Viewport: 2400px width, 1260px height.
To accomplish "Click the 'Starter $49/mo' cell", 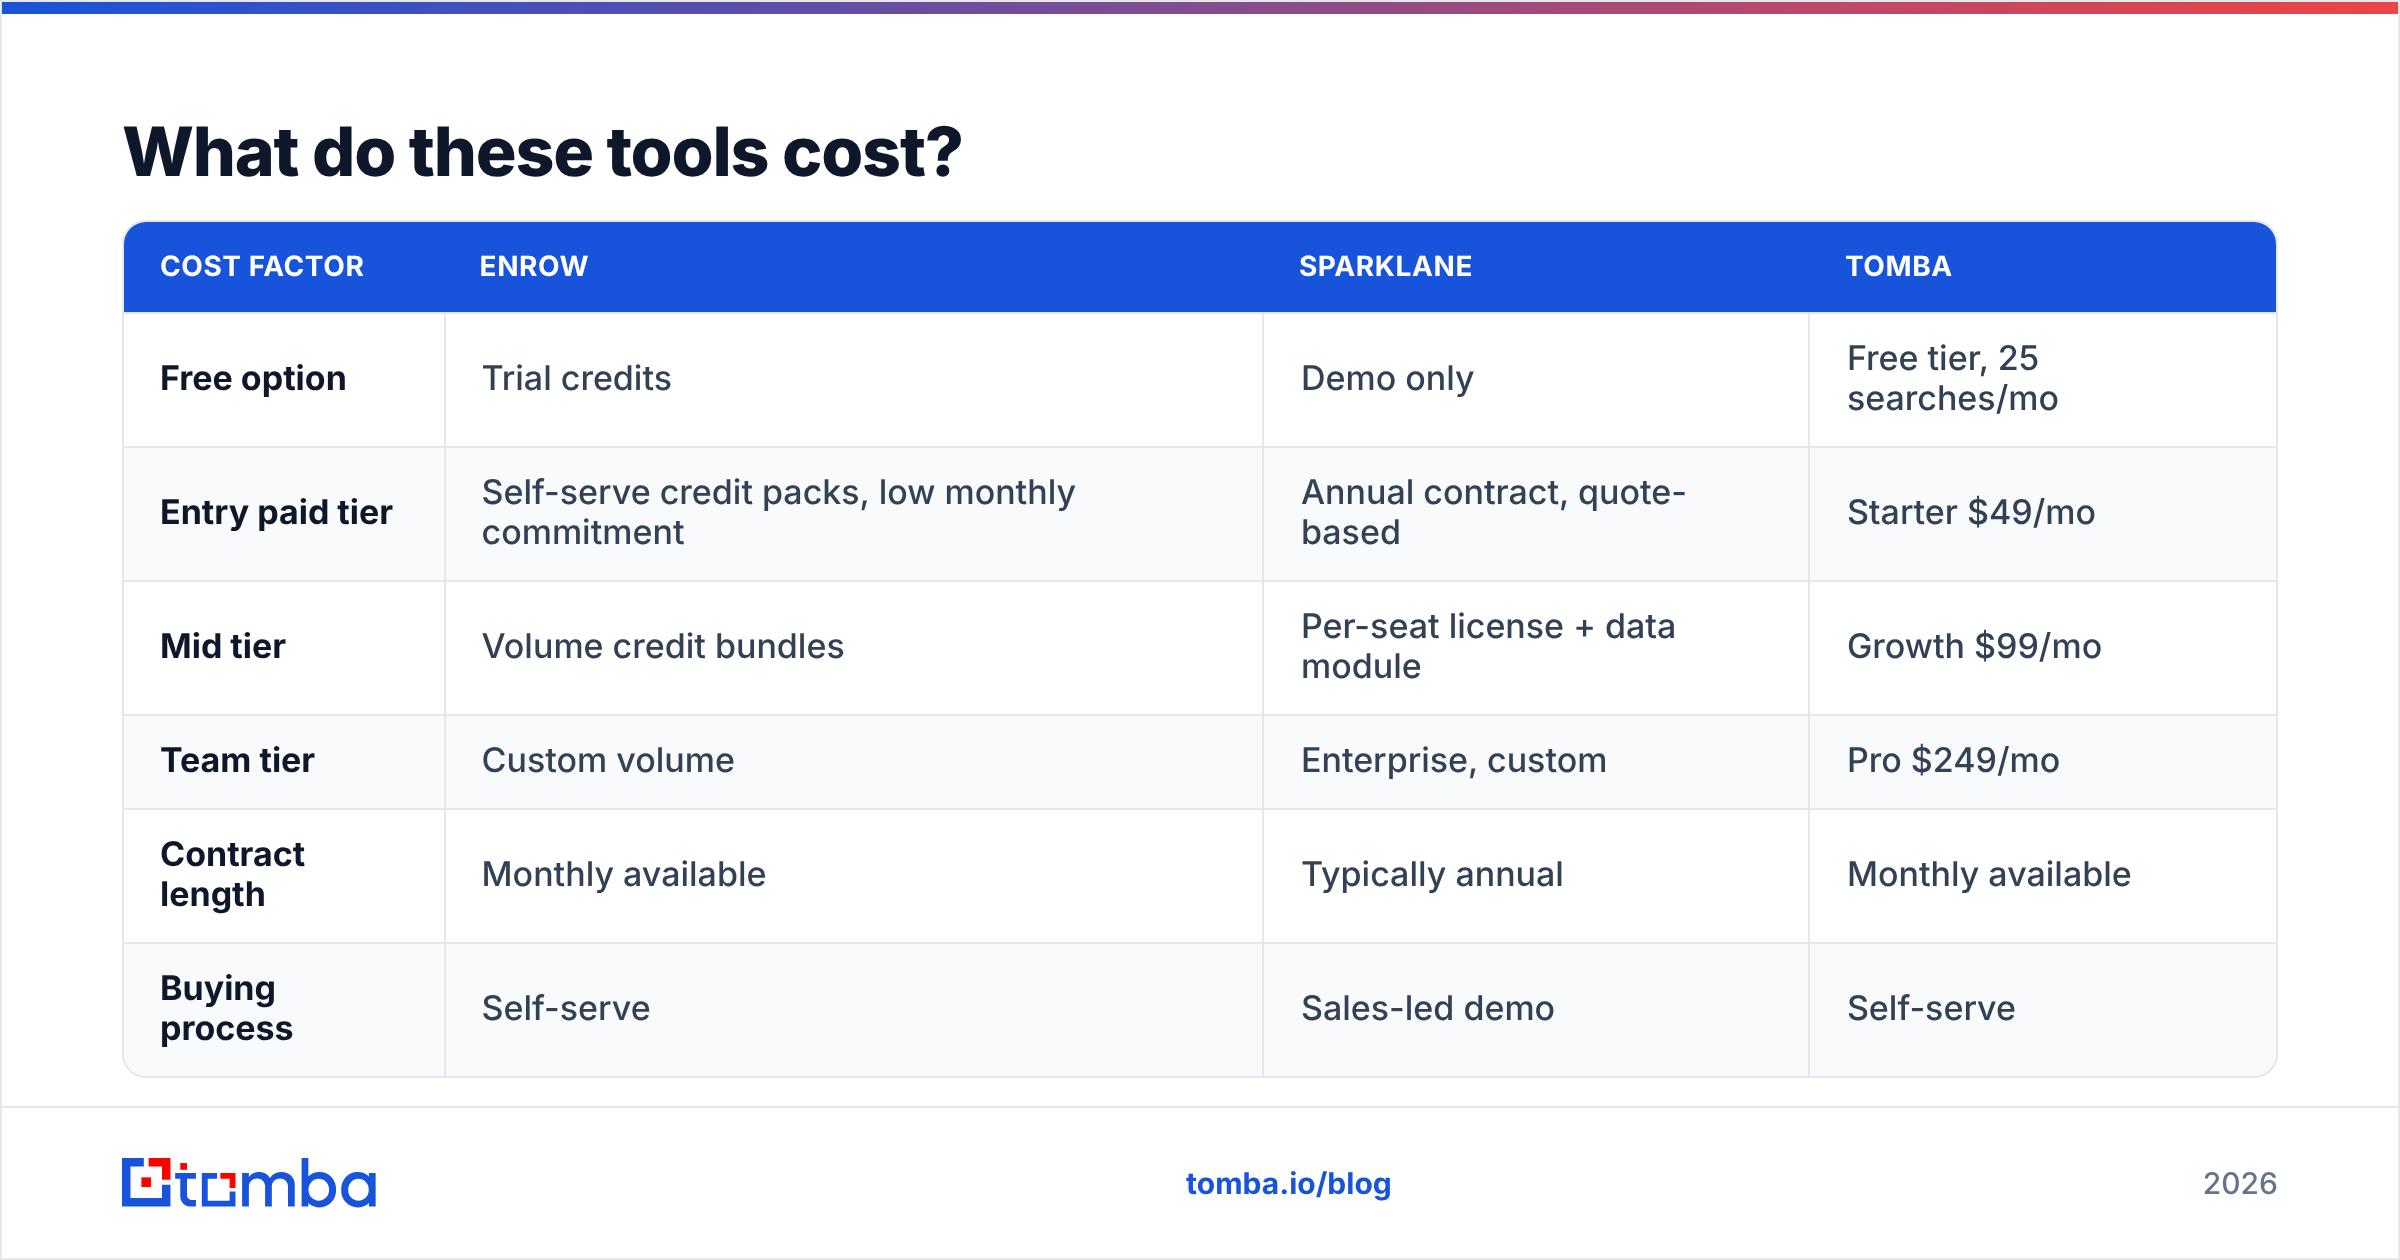I will pyautogui.click(x=1970, y=512).
